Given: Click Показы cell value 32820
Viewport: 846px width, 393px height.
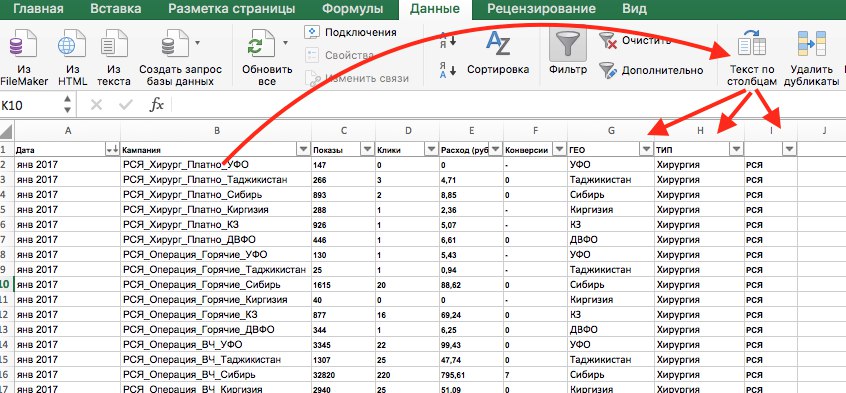Looking at the screenshot, I should [x=343, y=375].
